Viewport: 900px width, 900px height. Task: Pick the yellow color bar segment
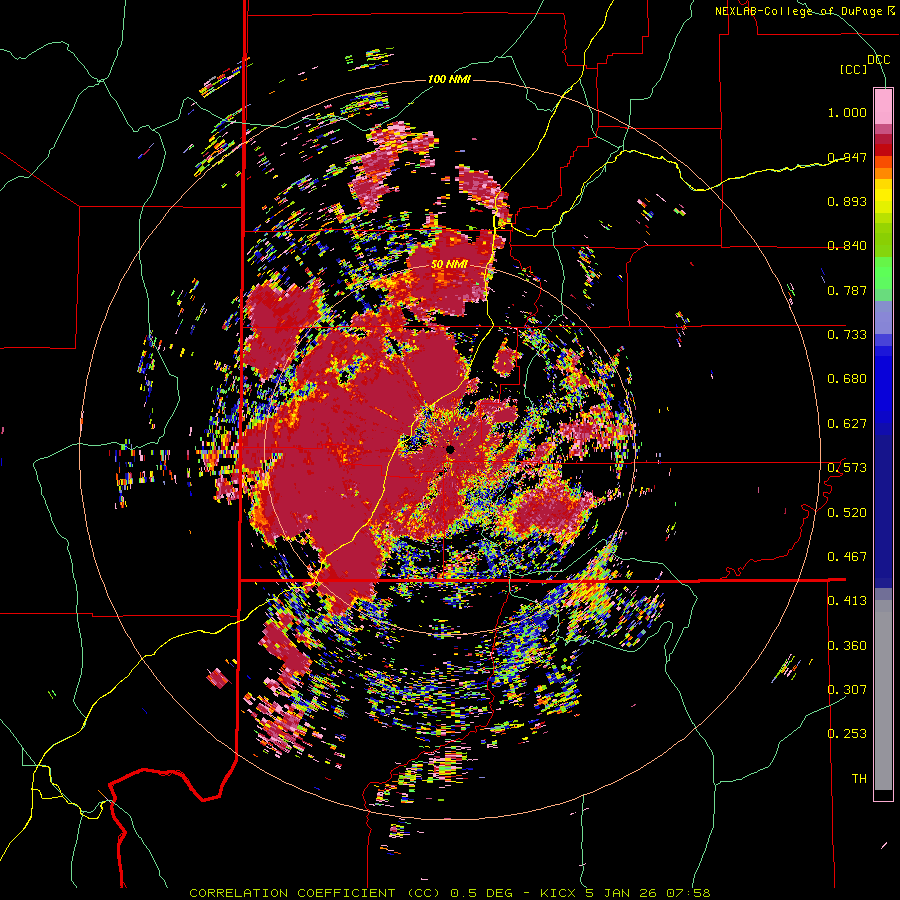click(883, 197)
